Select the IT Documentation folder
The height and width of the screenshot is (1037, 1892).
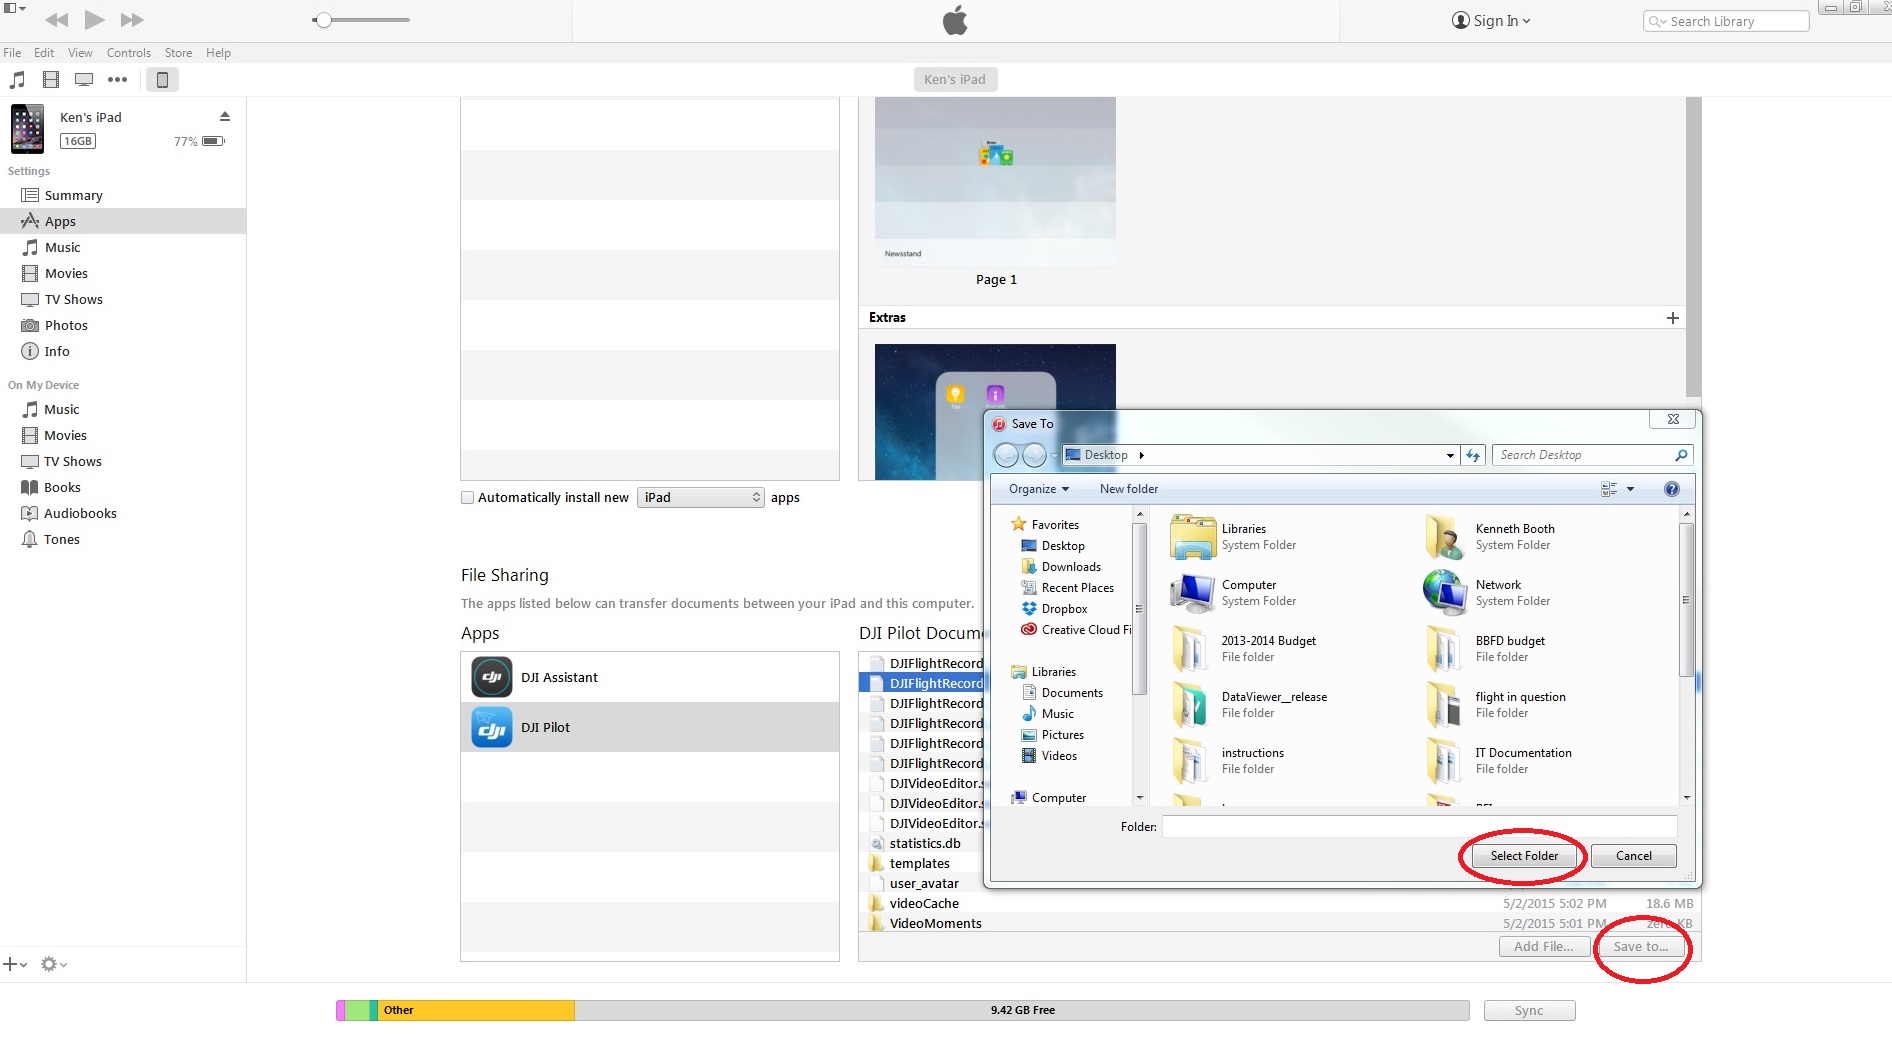(x=1498, y=760)
